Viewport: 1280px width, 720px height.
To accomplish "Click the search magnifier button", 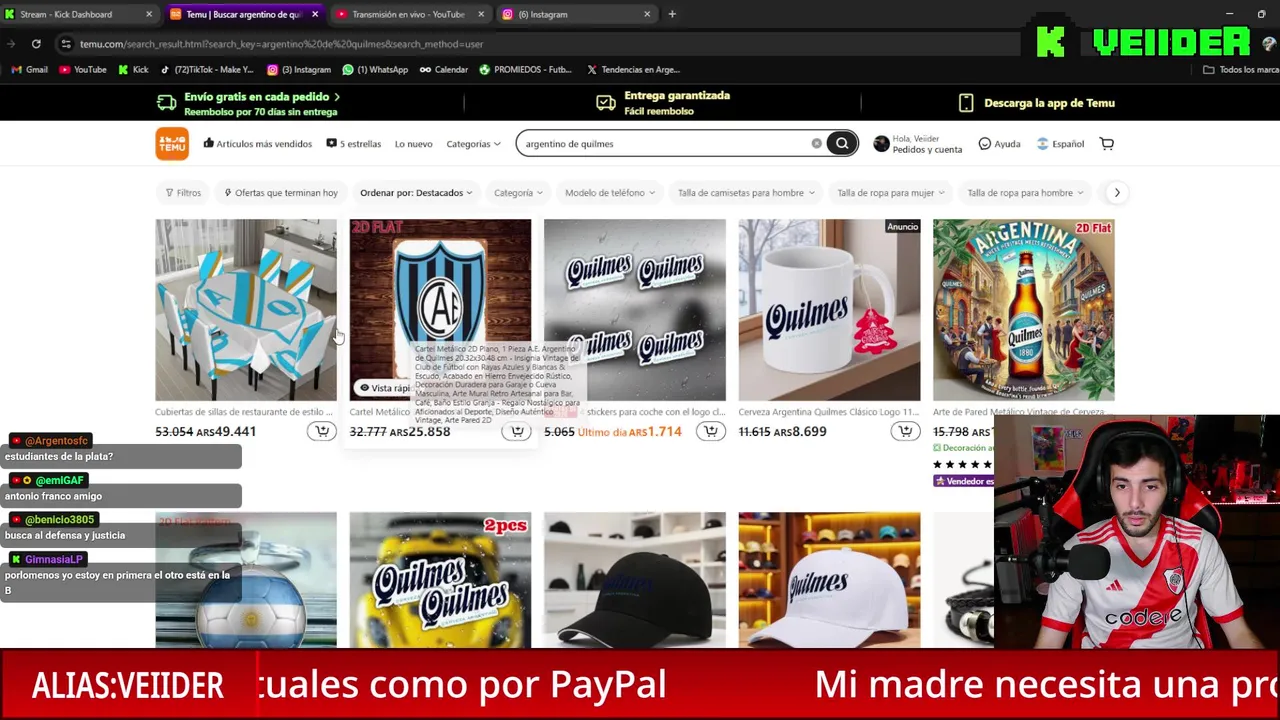I will [x=842, y=144].
